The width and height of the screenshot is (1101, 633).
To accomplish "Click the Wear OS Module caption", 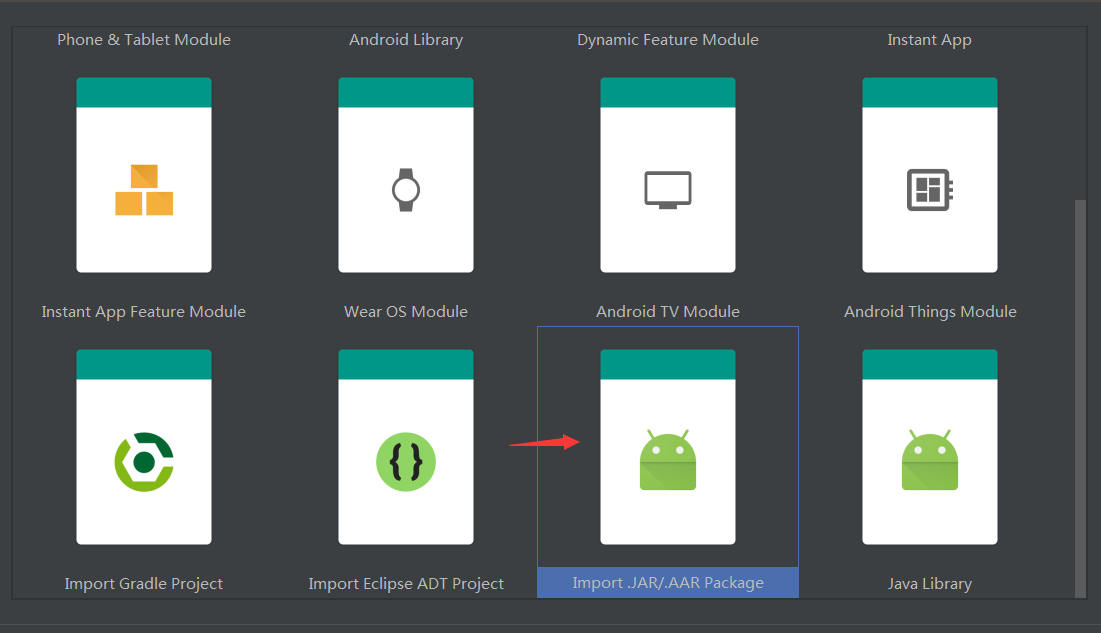I will 406,312.
